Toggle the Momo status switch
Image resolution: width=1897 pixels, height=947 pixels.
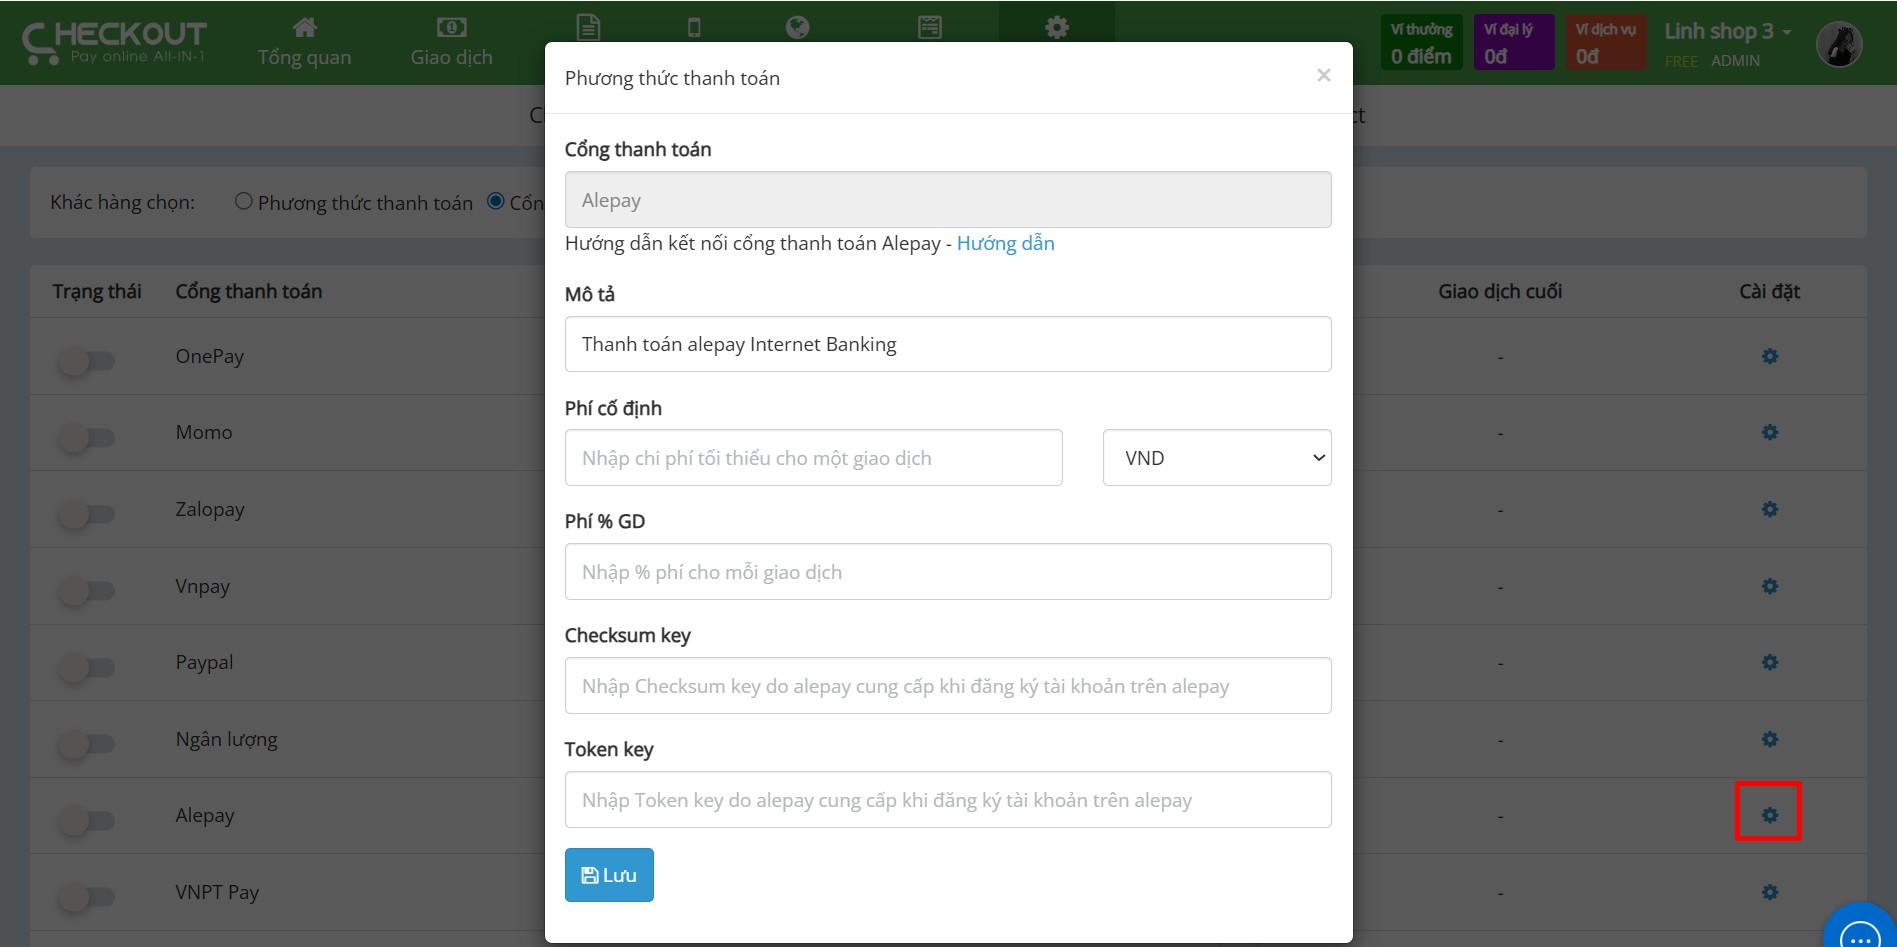tap(87, 437)
